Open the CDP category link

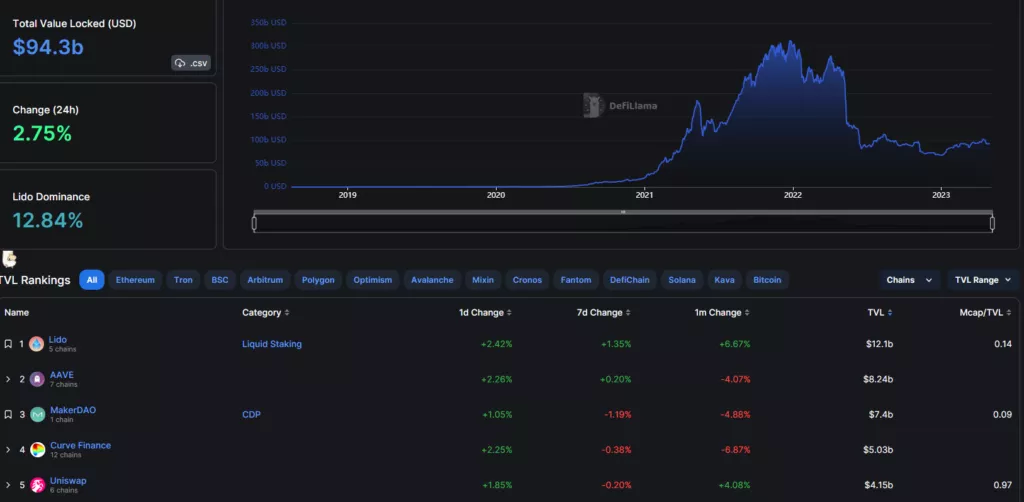tap(251, 415)
